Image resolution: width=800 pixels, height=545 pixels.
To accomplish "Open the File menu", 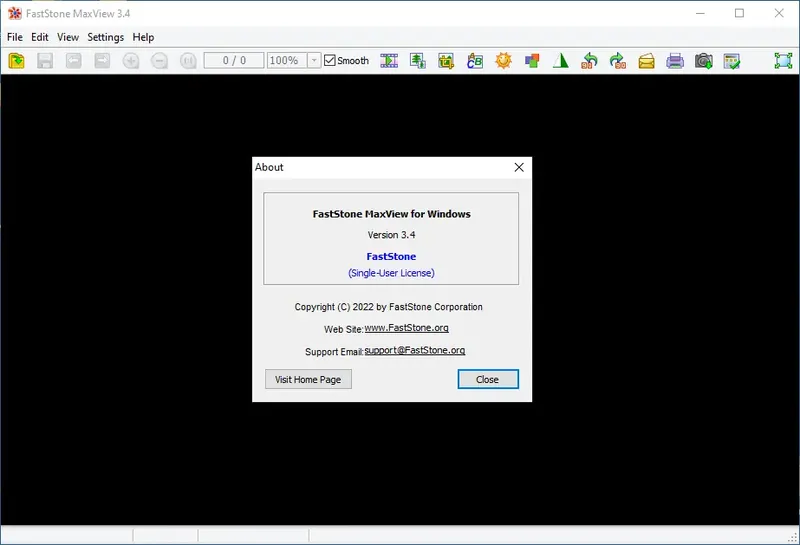I will click(15, 37).
